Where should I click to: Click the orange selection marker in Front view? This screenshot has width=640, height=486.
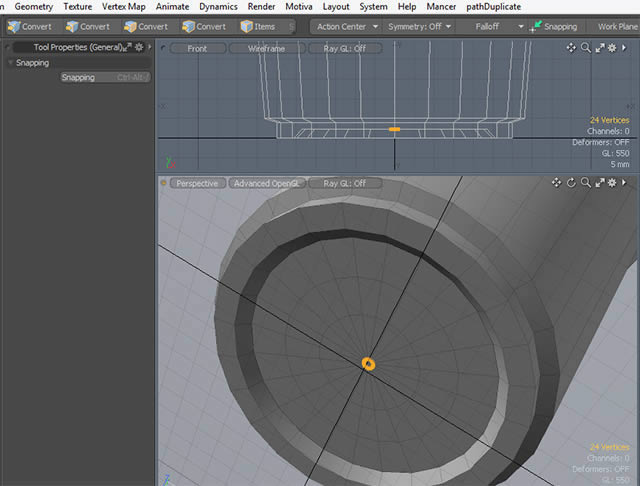click(394, 129)
